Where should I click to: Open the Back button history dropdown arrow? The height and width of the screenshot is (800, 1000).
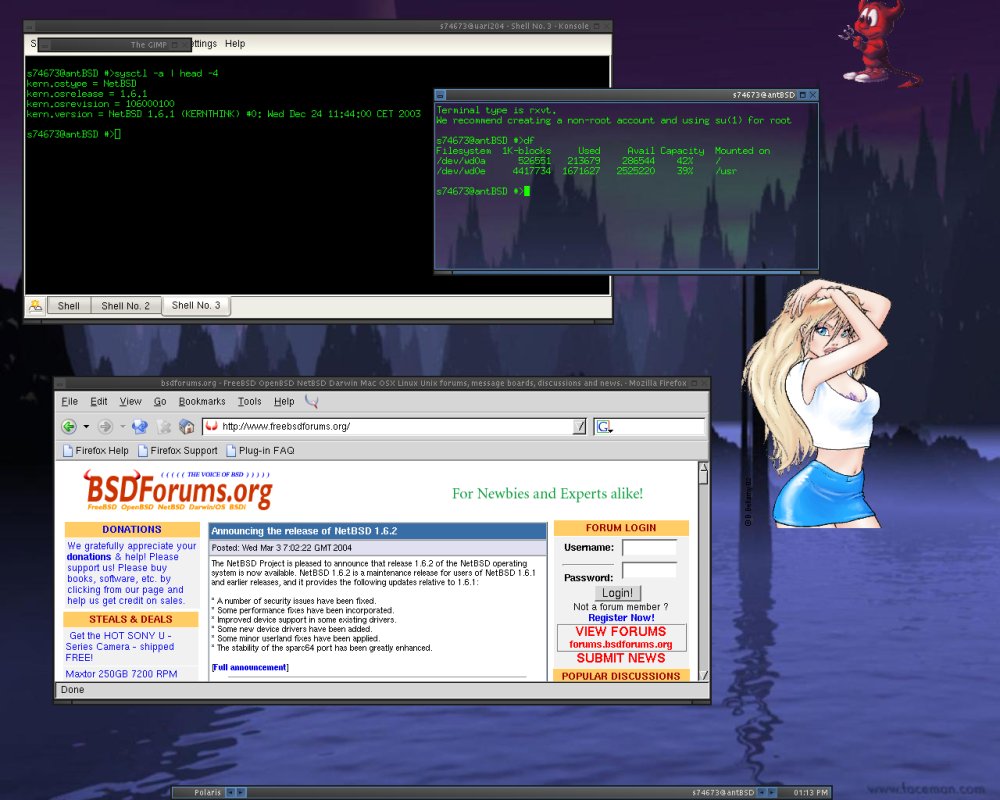[86, 427]
